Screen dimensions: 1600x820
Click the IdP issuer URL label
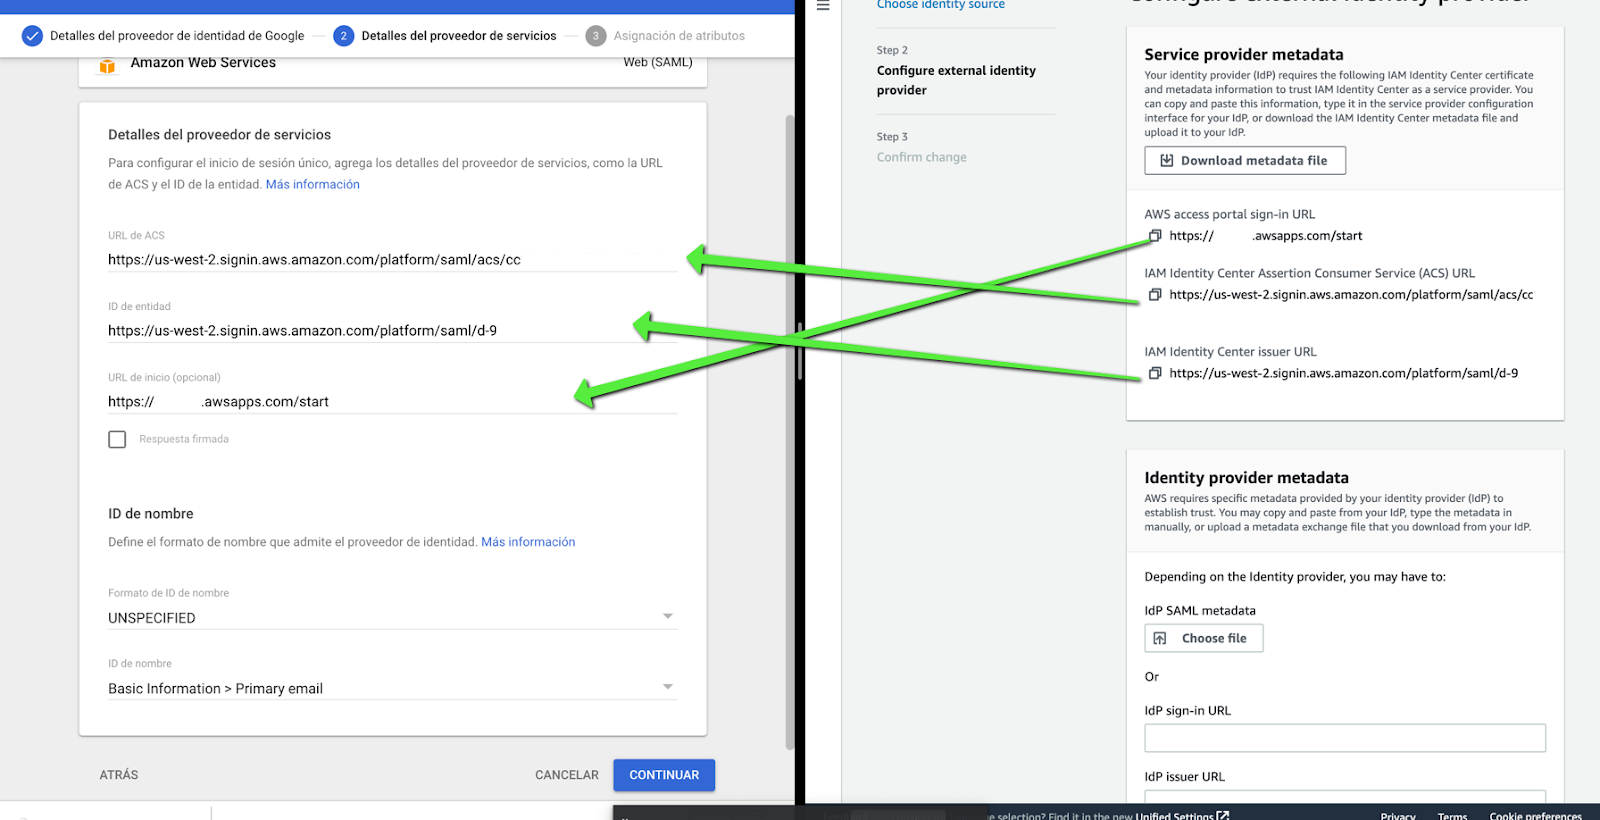click(x=1185, y=777)
